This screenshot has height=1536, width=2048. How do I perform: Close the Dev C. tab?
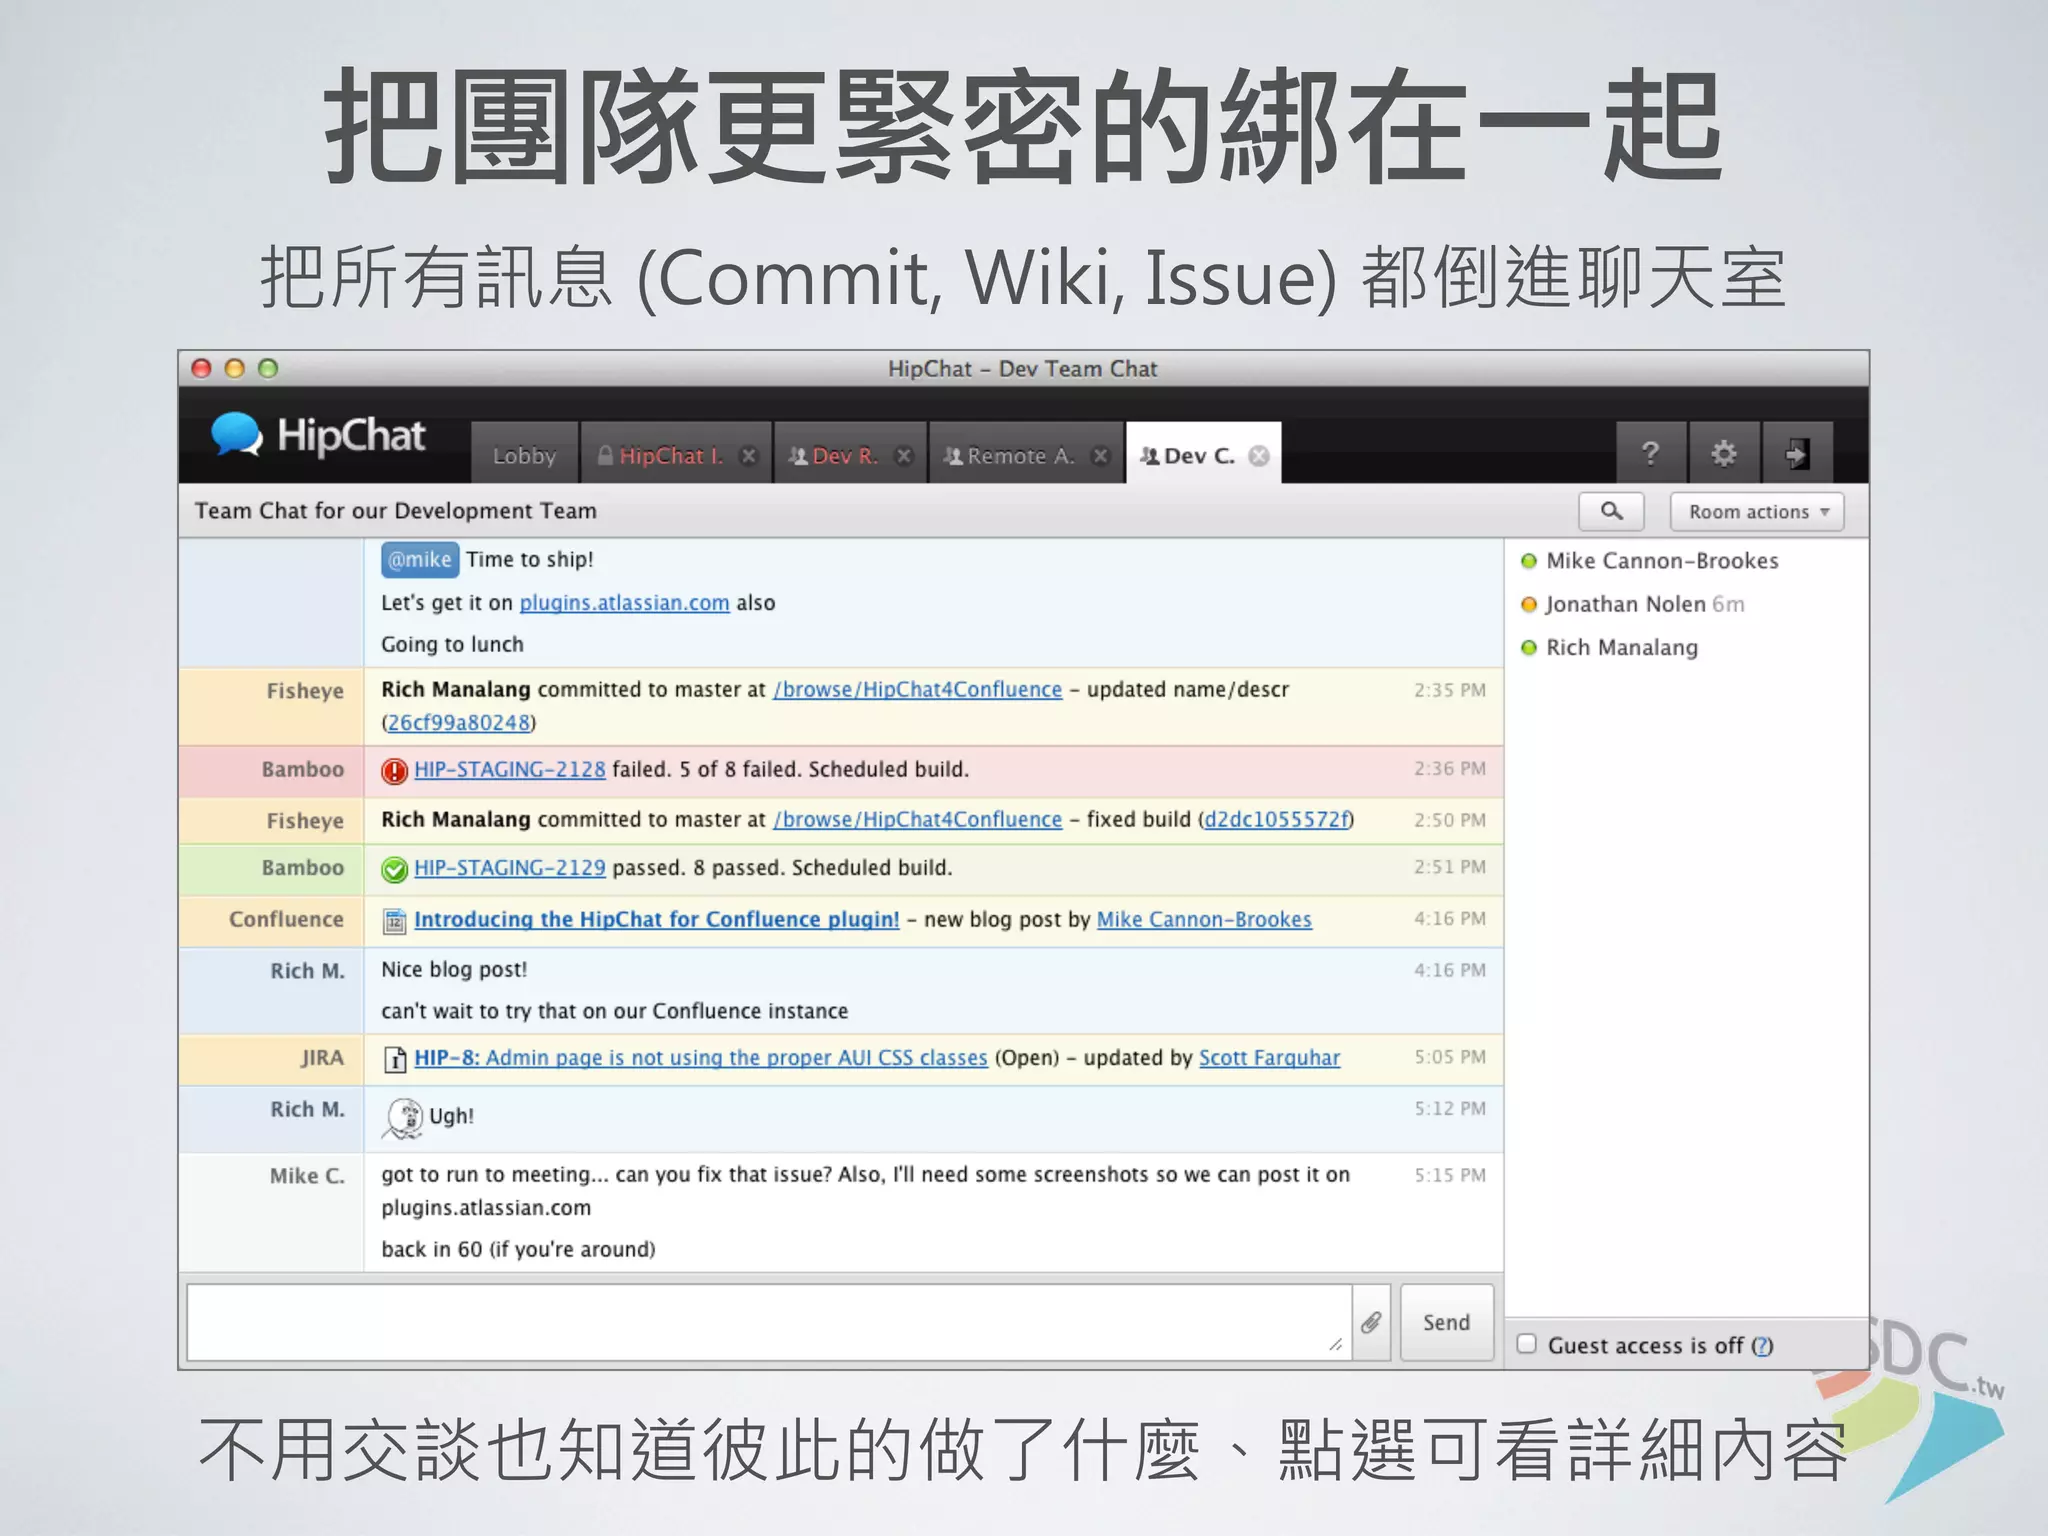(x=1259, y=456)
